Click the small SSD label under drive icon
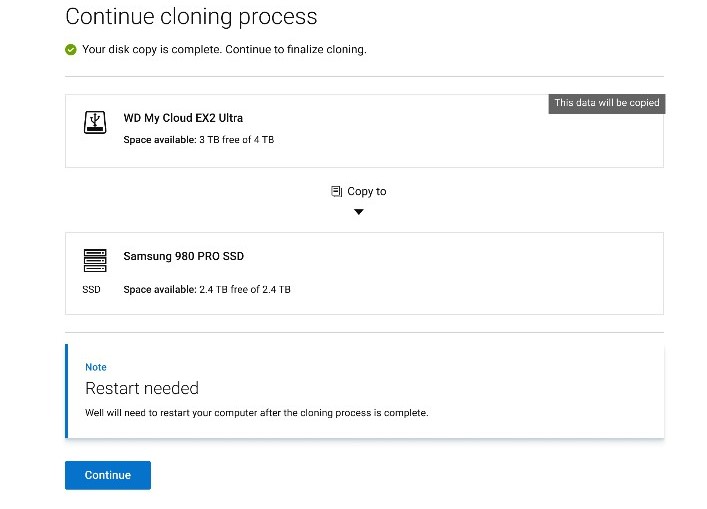This screenshot has width=707, height=509. [91, 290]
